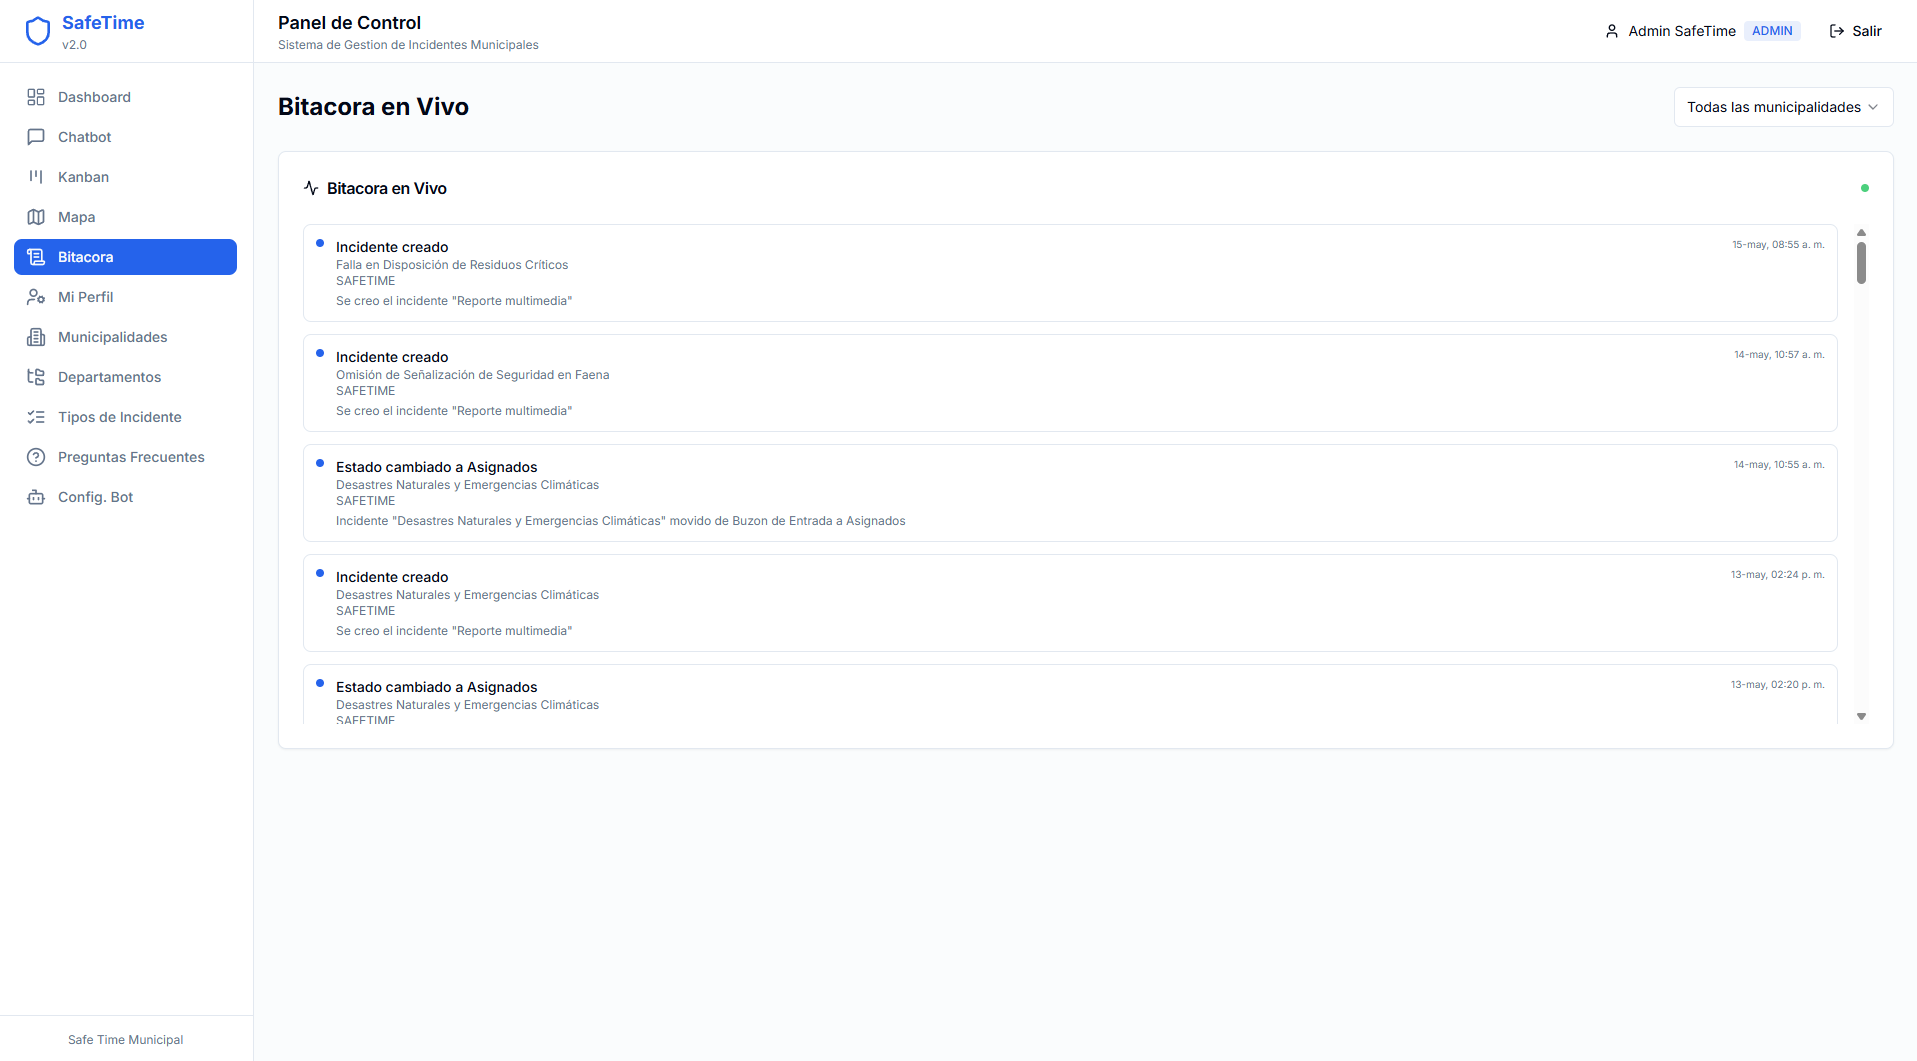Expand the Todas las municipalidades dropdown
1917x1061 pixels.
click(x=1783, y=107)
